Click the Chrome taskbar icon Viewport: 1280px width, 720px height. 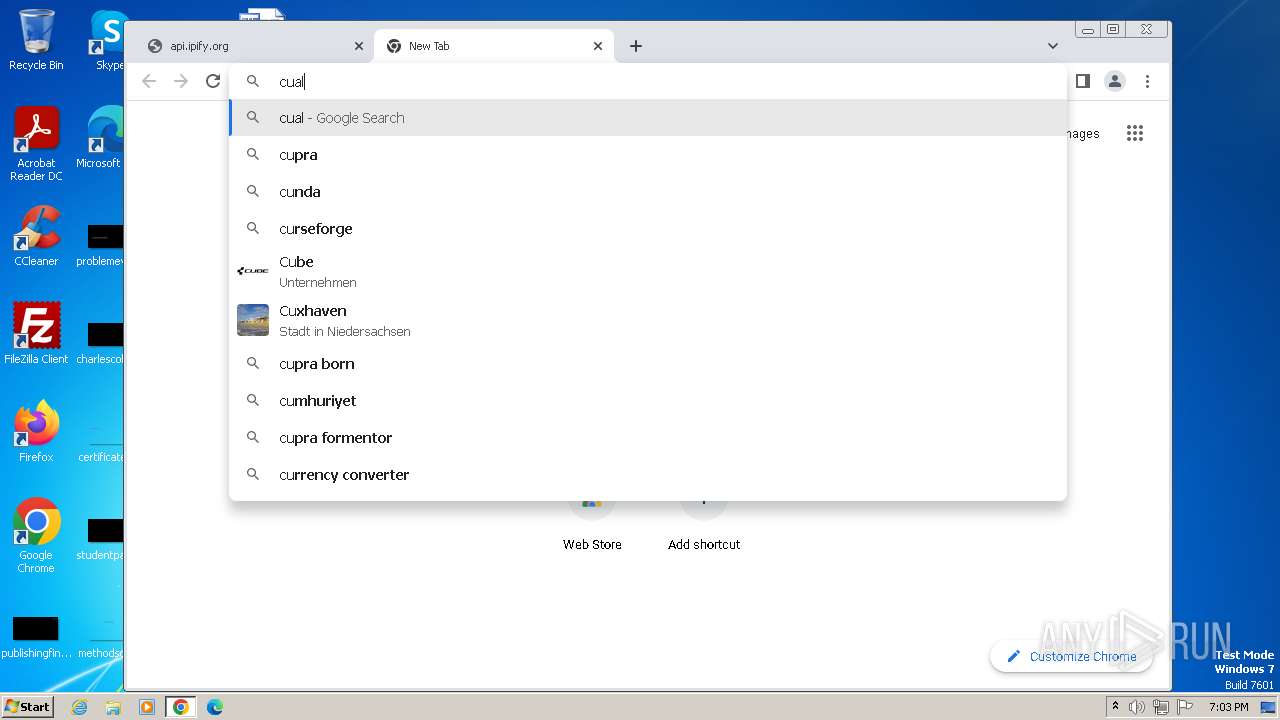tap(181, 707)
